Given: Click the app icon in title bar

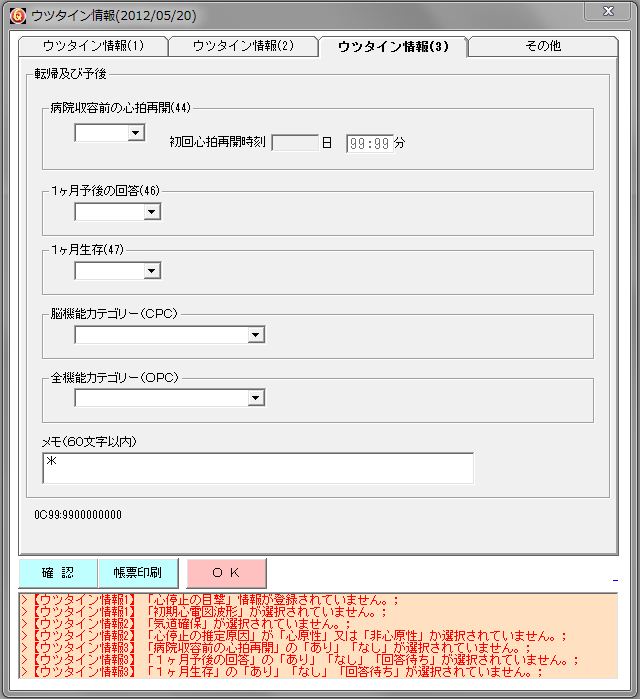Looking at the screenshot, I should [x=16, y=15].
